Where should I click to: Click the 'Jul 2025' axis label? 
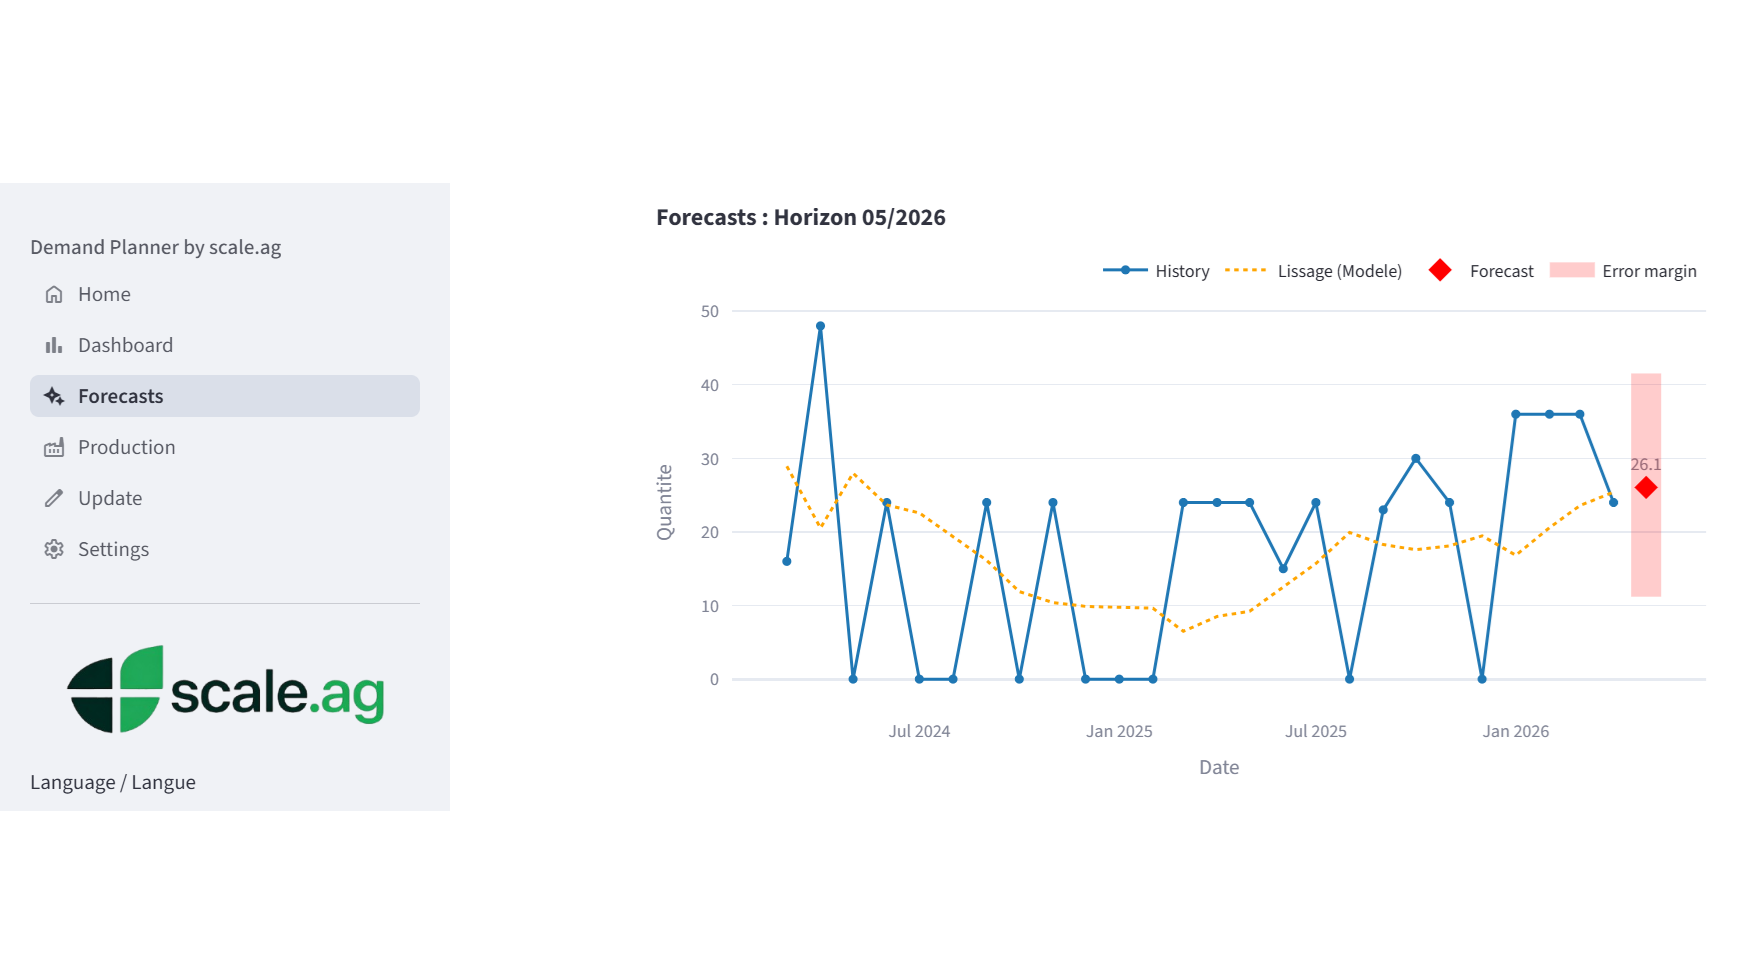tap(1315, 731)
